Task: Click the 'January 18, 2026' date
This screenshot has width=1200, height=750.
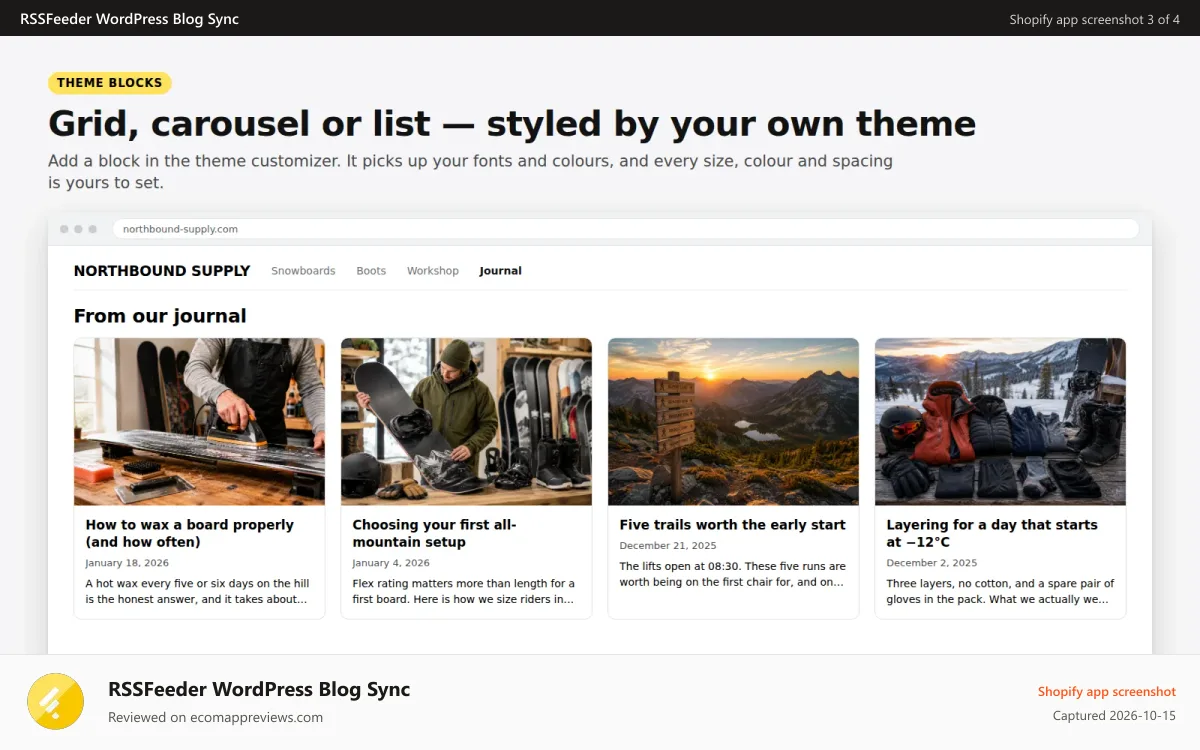Action: tap(127, 563)
